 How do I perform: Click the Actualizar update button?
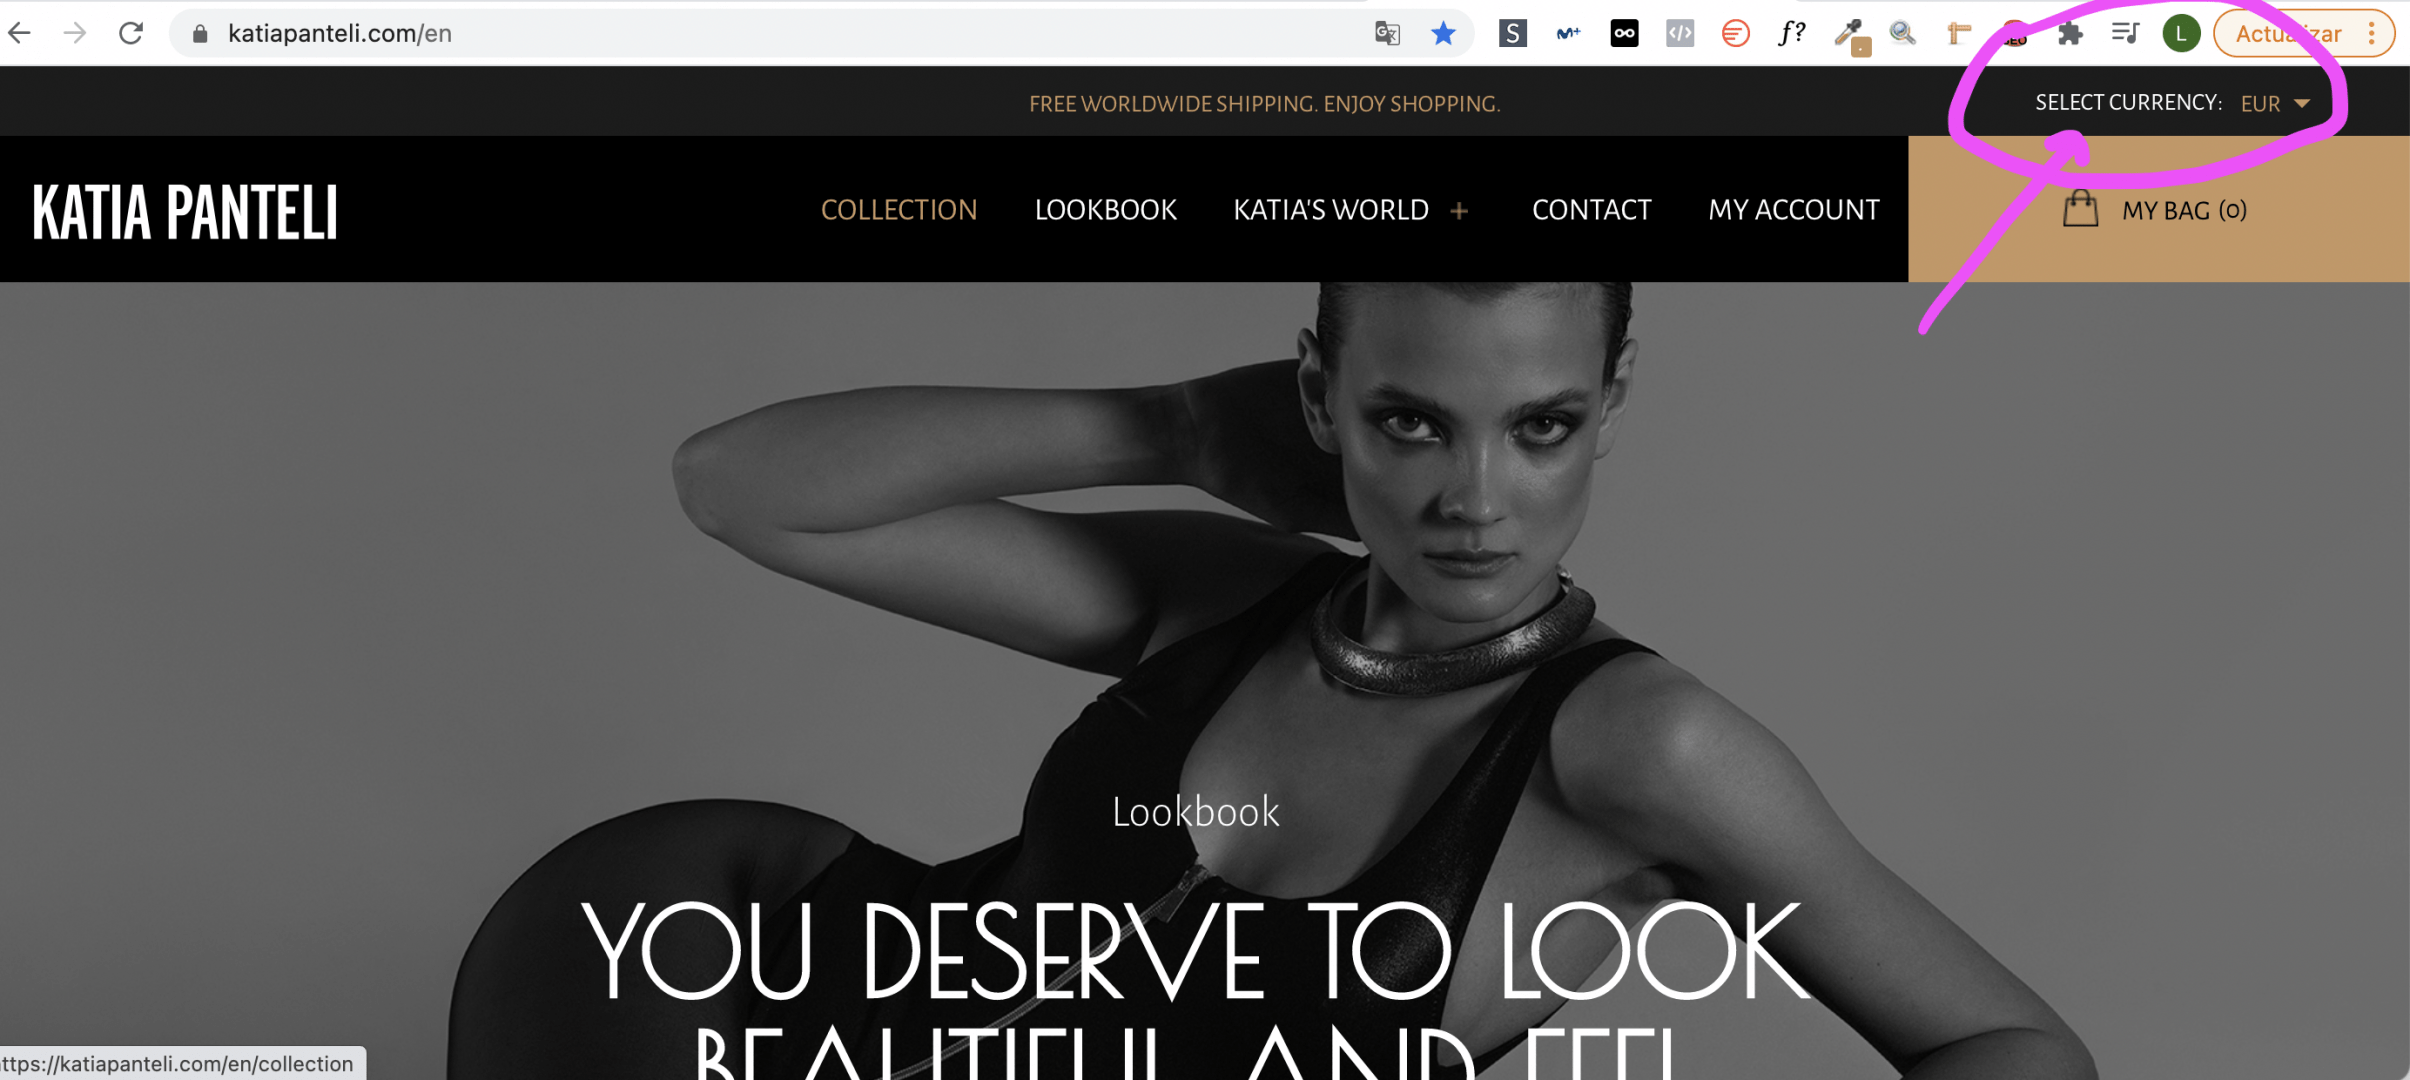pos(2289,33)
